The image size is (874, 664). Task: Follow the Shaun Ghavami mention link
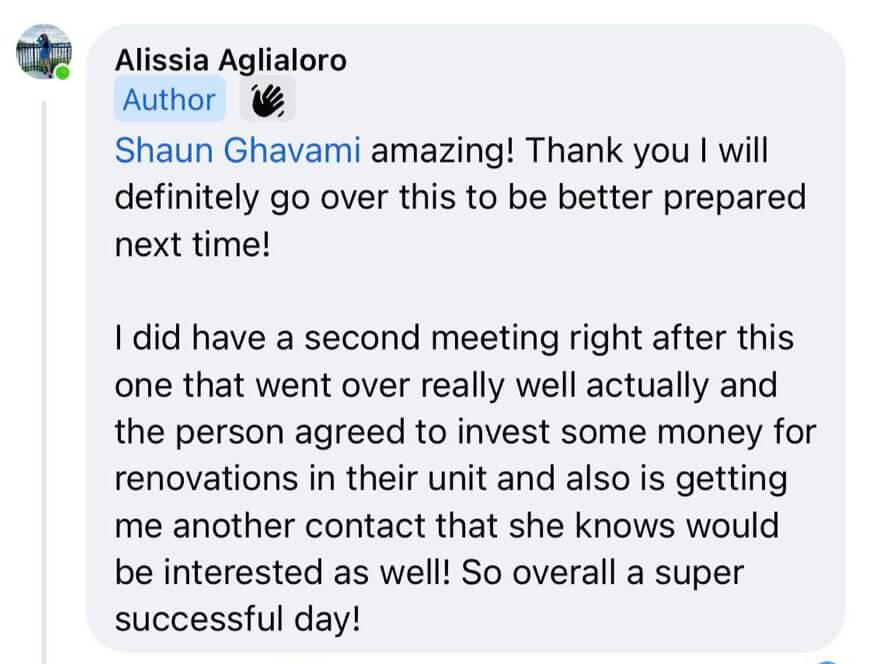click(x=238, y=151)
